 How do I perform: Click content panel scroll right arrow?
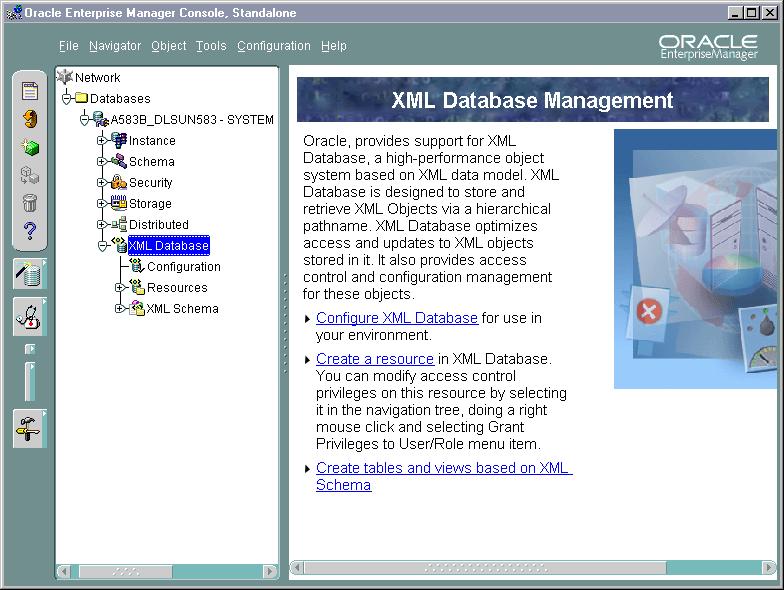[x=768, y=568]
